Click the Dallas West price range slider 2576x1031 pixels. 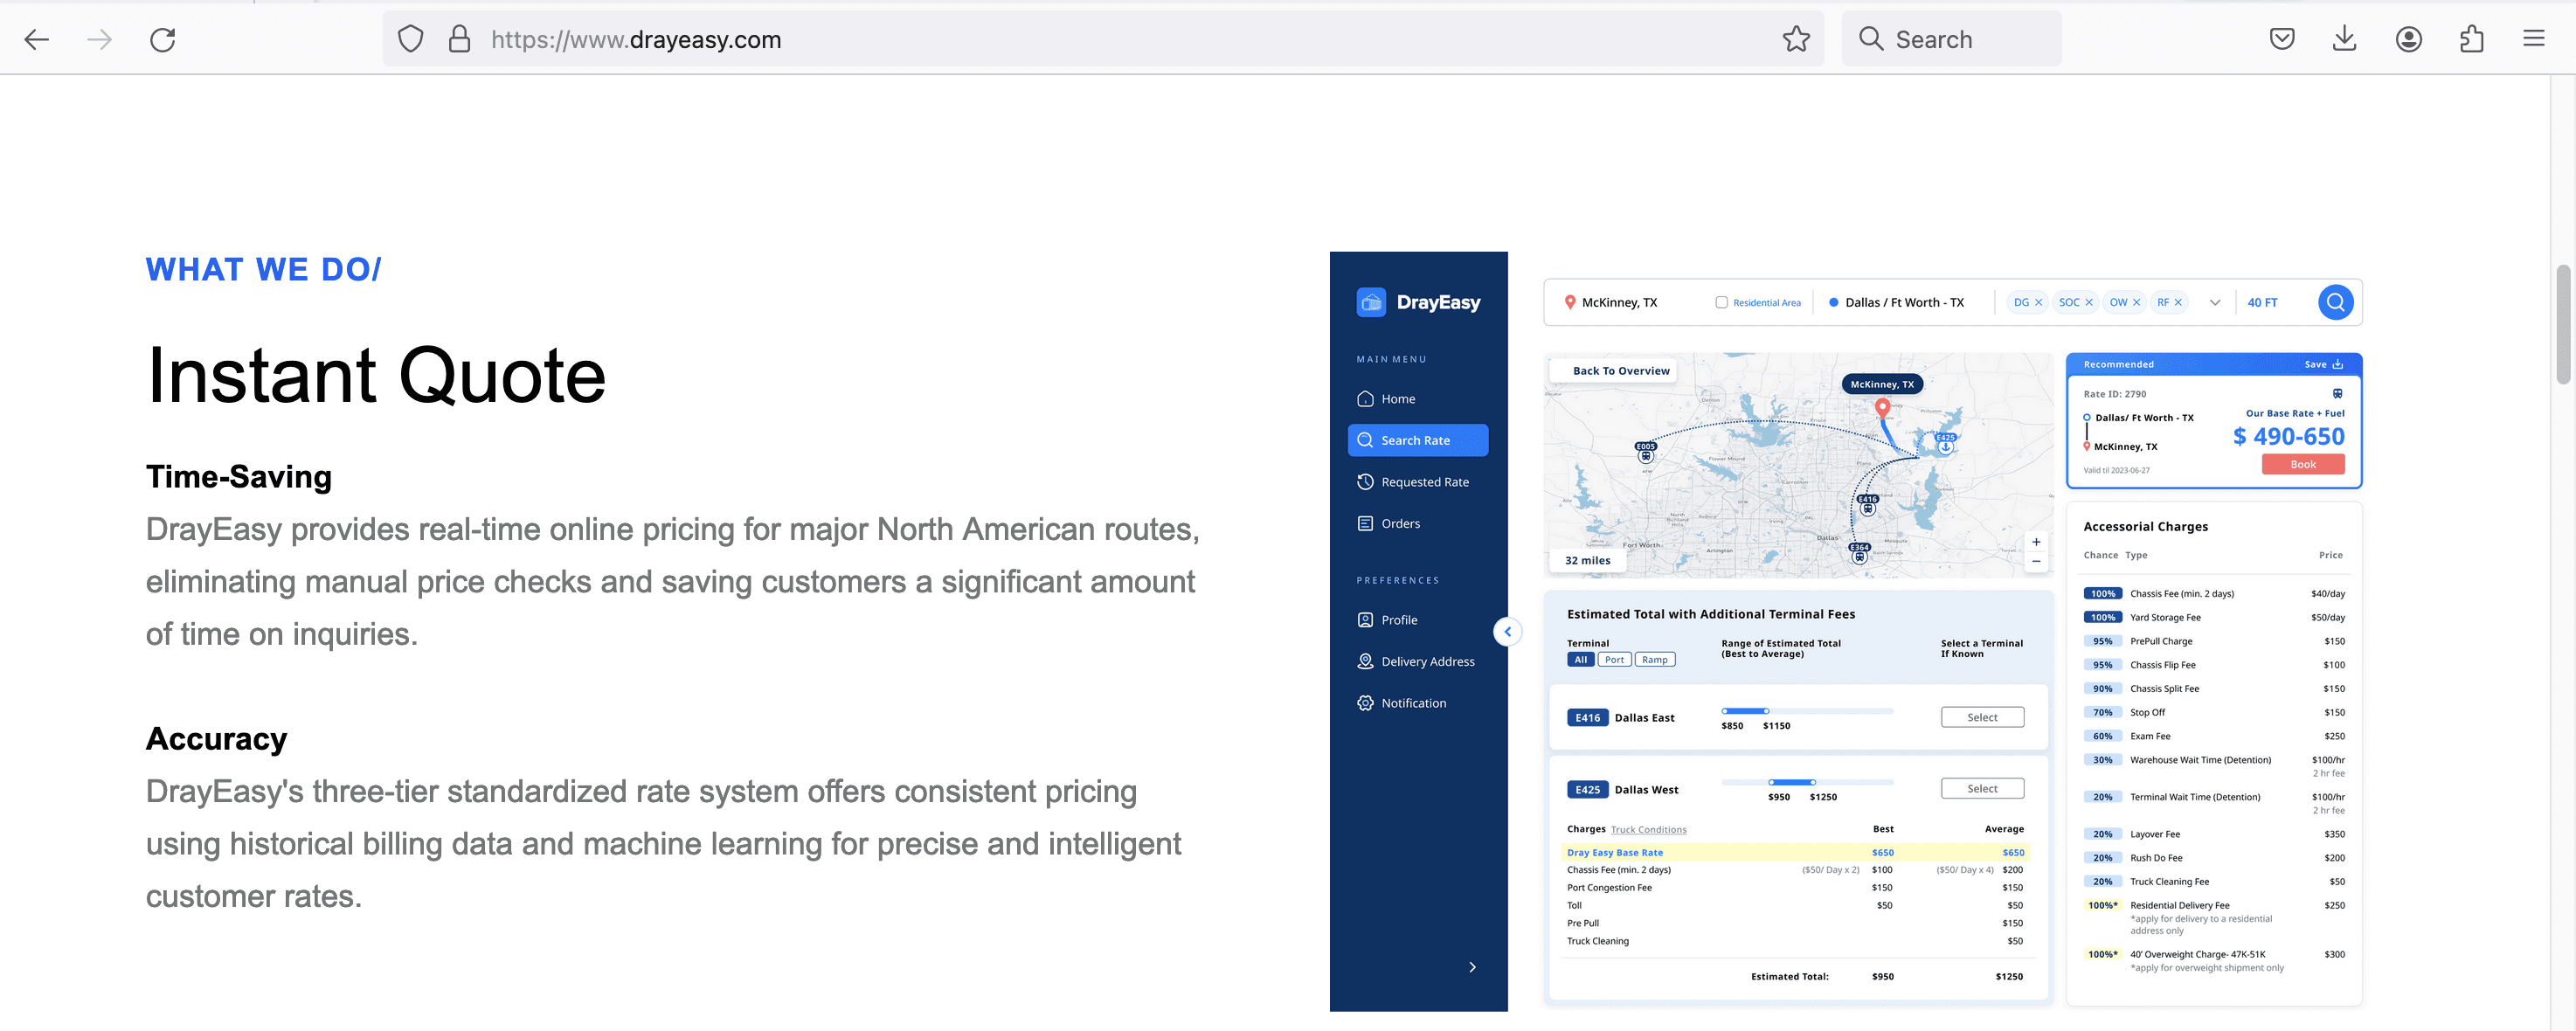pyautogui.click(x=1791, y=782)
